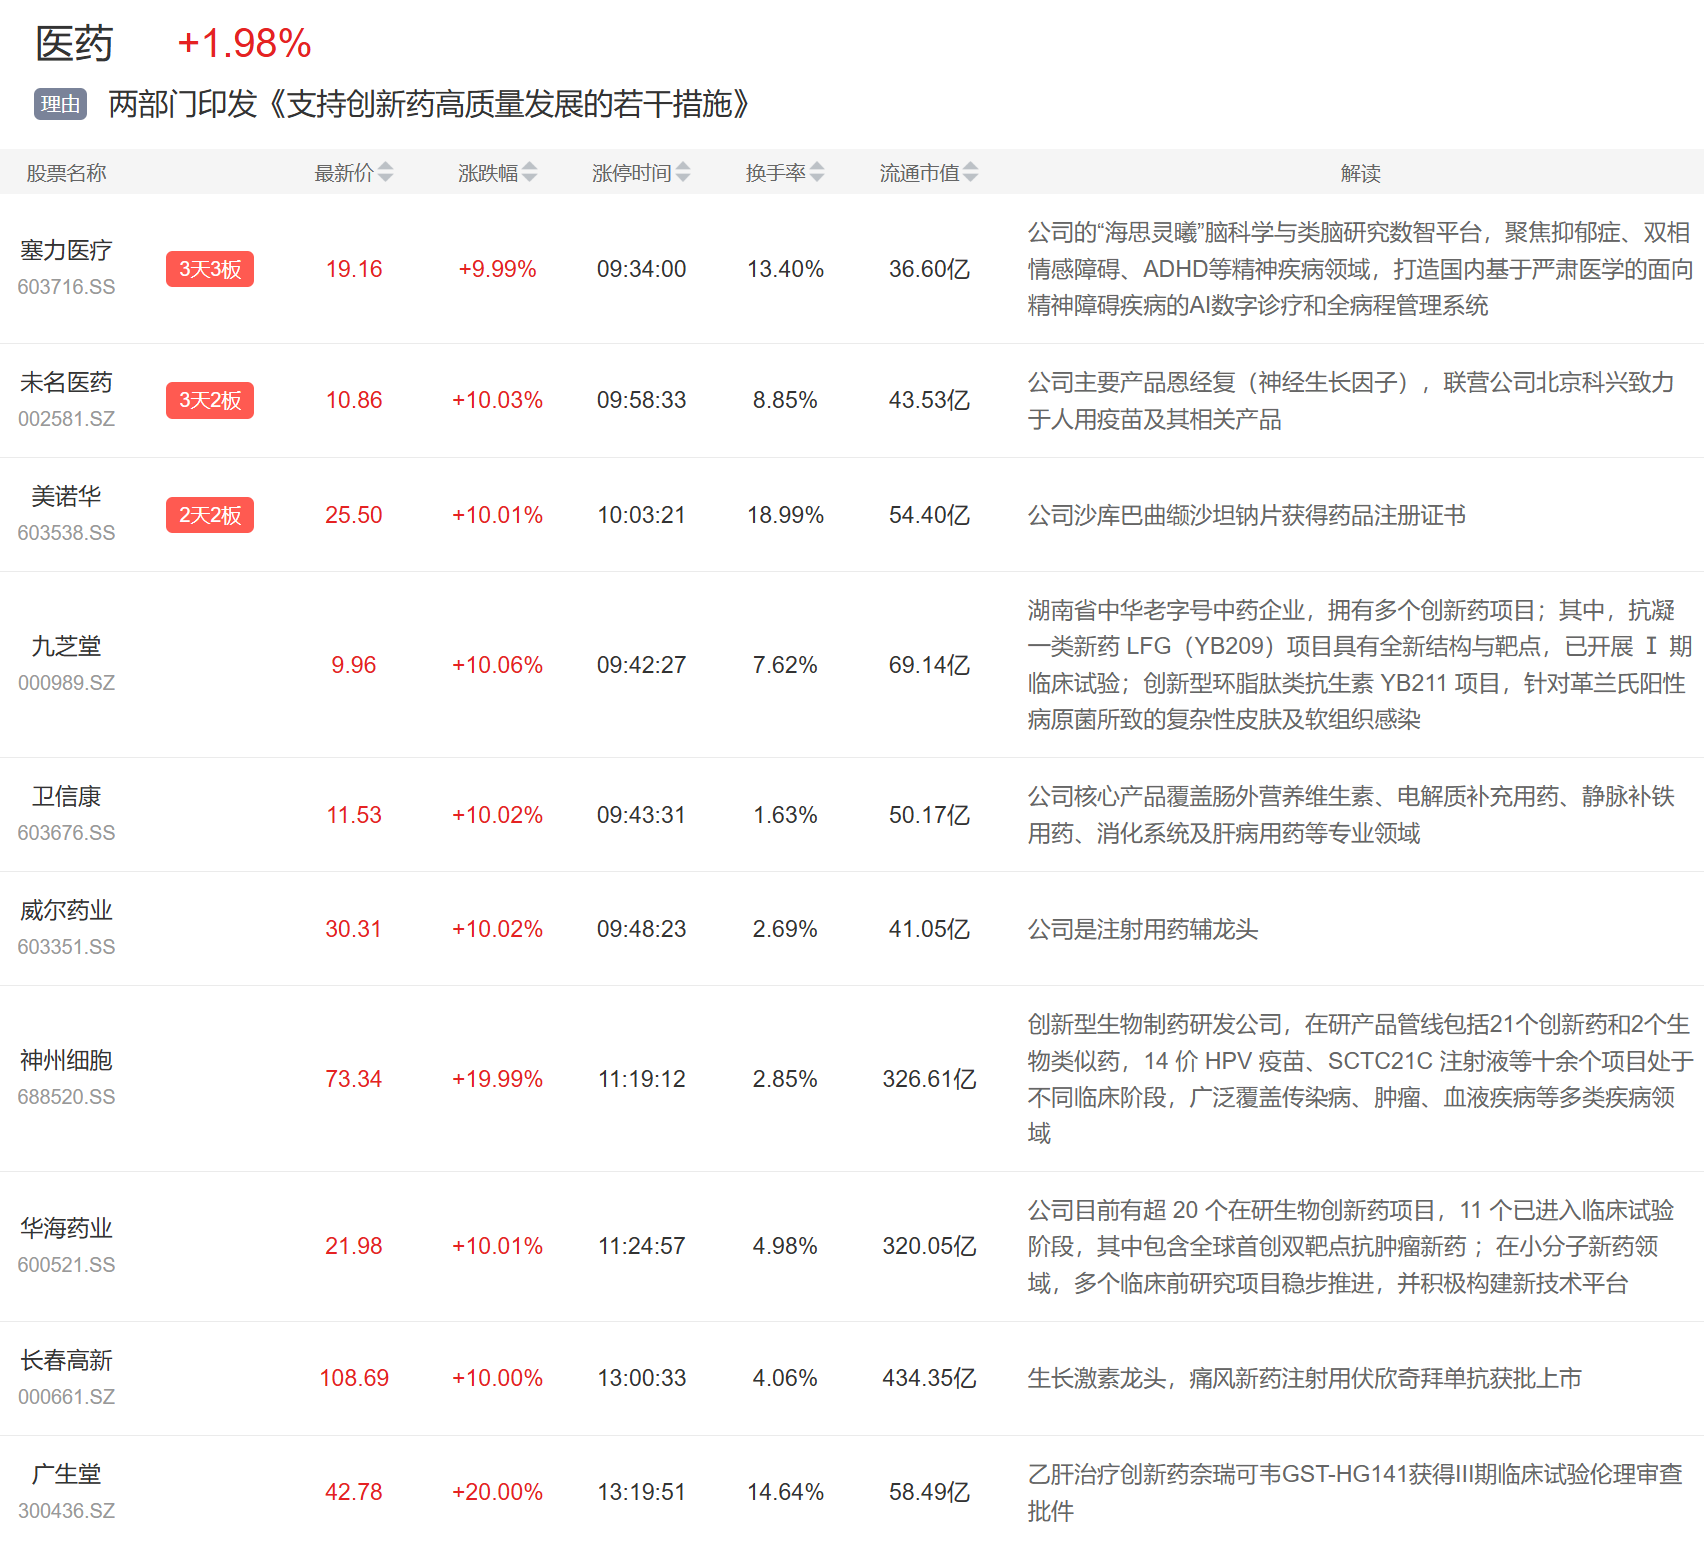The width and height of the screenshot is (1704, 1548).
Task: Click stock code 603351.SS under 威尔药业
Action: point(66,947)
